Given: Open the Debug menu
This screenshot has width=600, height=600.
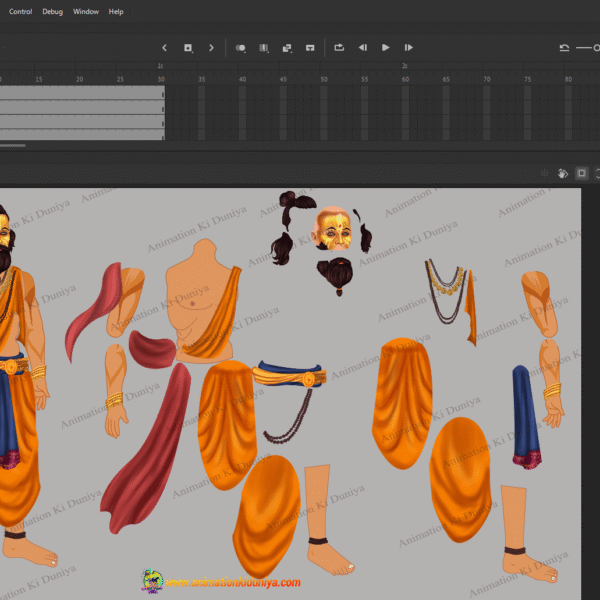Looking at the screenshot, I should point(52,11).
